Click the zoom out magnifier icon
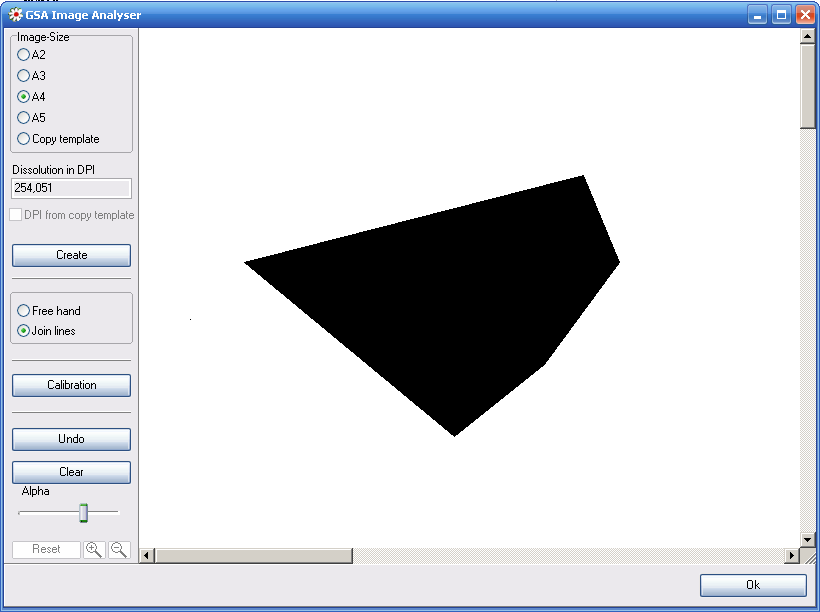820x612 pixels. [x=119, y=549]
